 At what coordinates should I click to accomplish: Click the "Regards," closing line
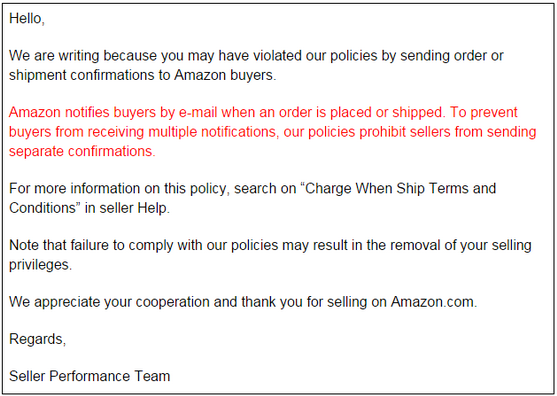tap(37, 339)
